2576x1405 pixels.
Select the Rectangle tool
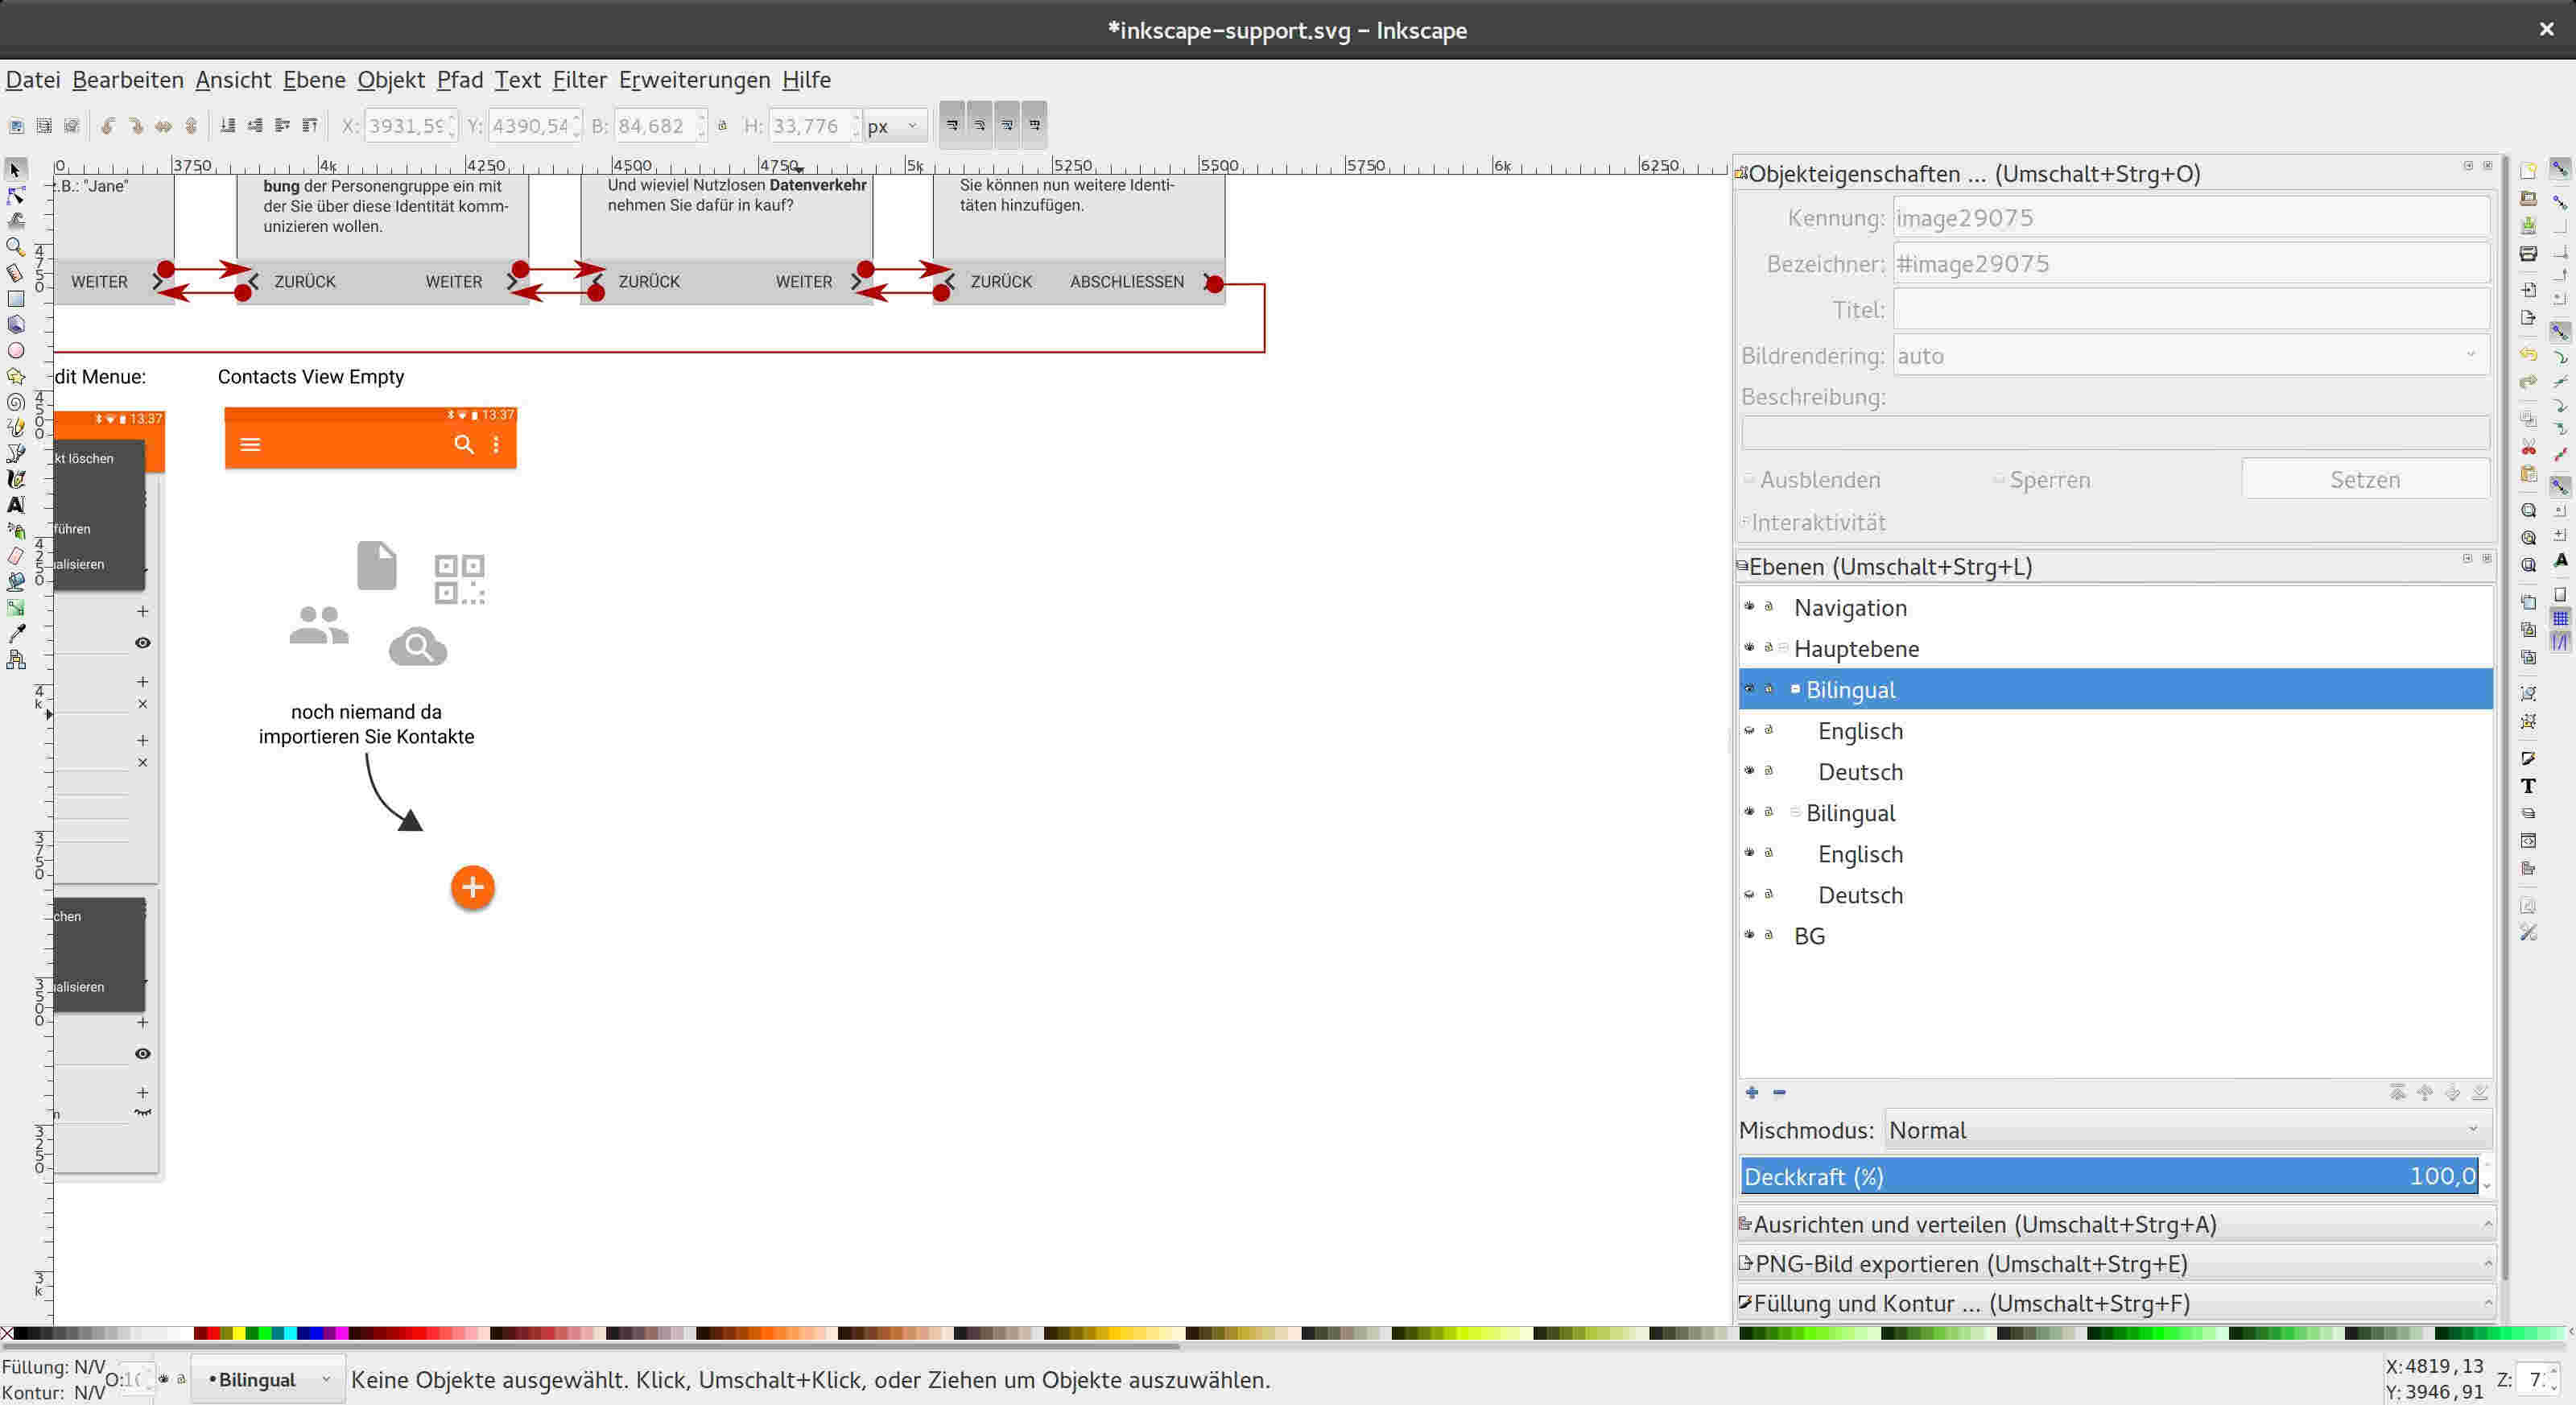pos(16,299)
